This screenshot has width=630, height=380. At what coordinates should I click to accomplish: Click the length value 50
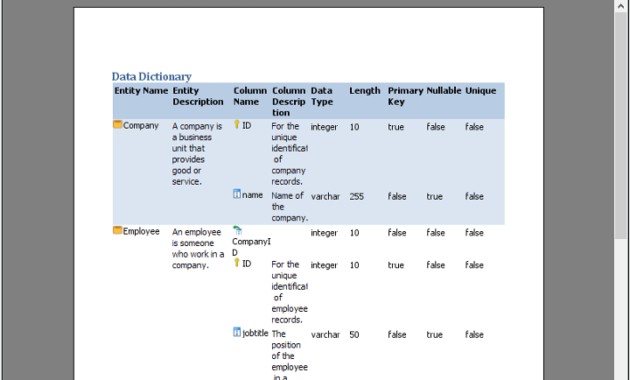click(x=354, y=335)
